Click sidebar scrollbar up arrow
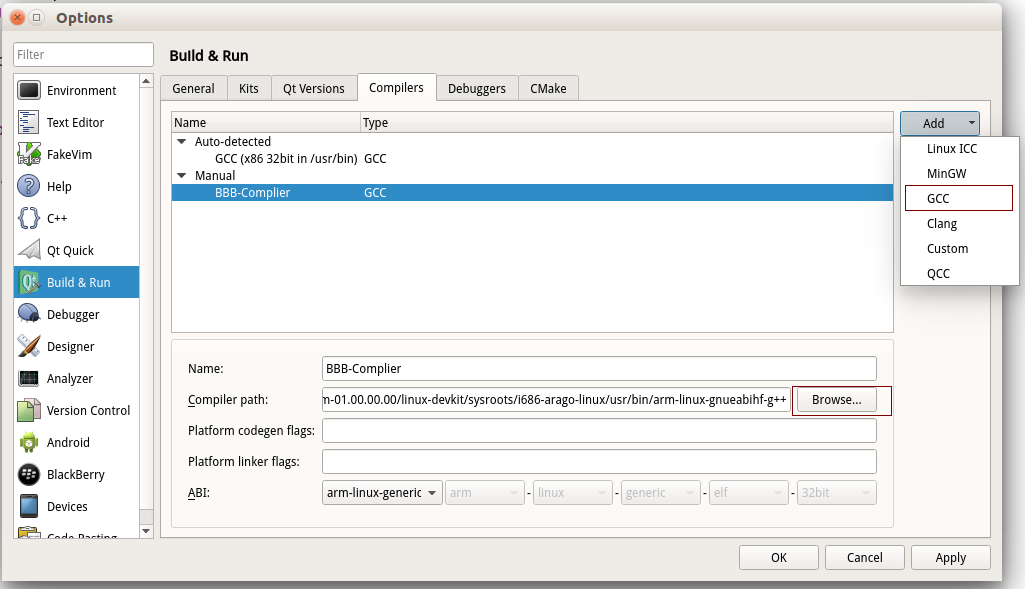Image resolution: width=1025 pixels, height=589 pixels. point(146,81)
